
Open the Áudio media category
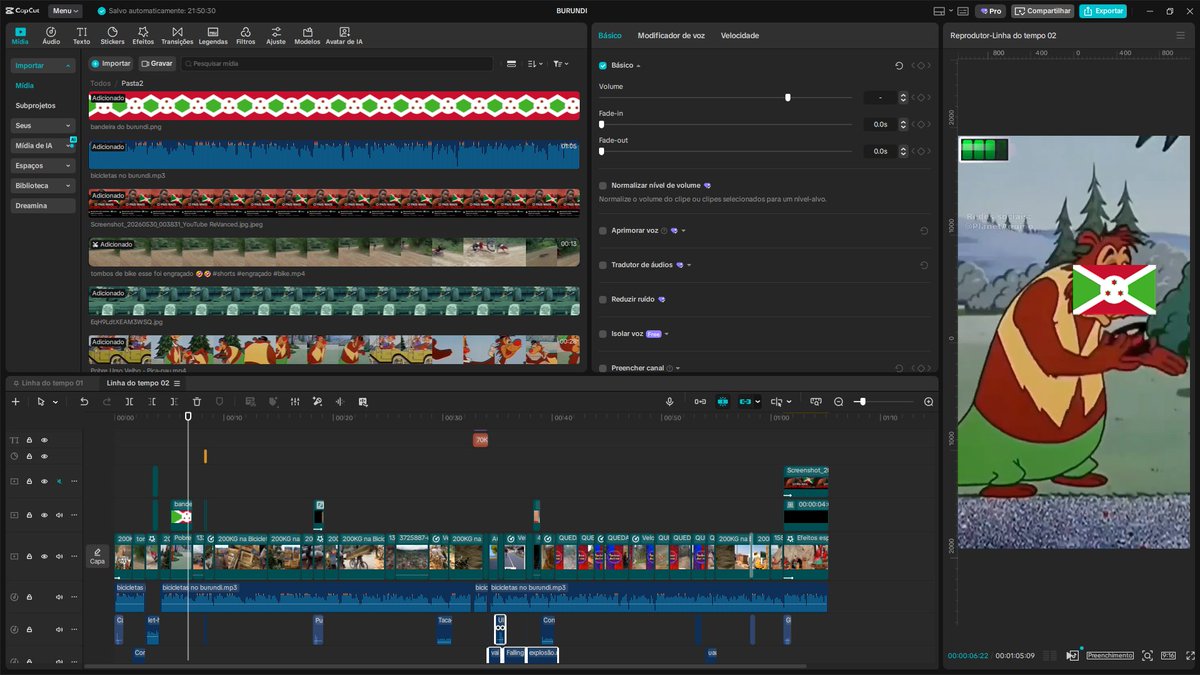(51, 35)
